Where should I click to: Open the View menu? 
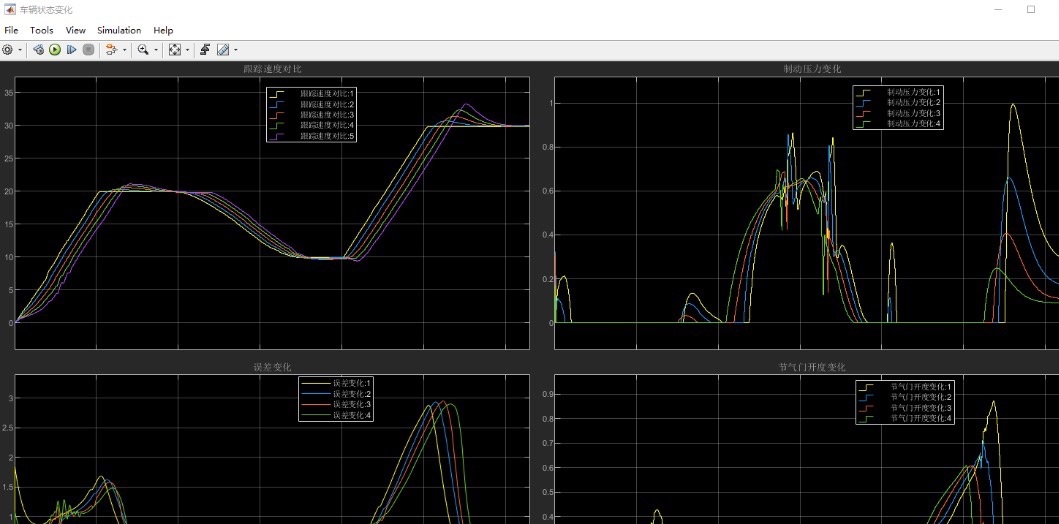click(76, 30)
